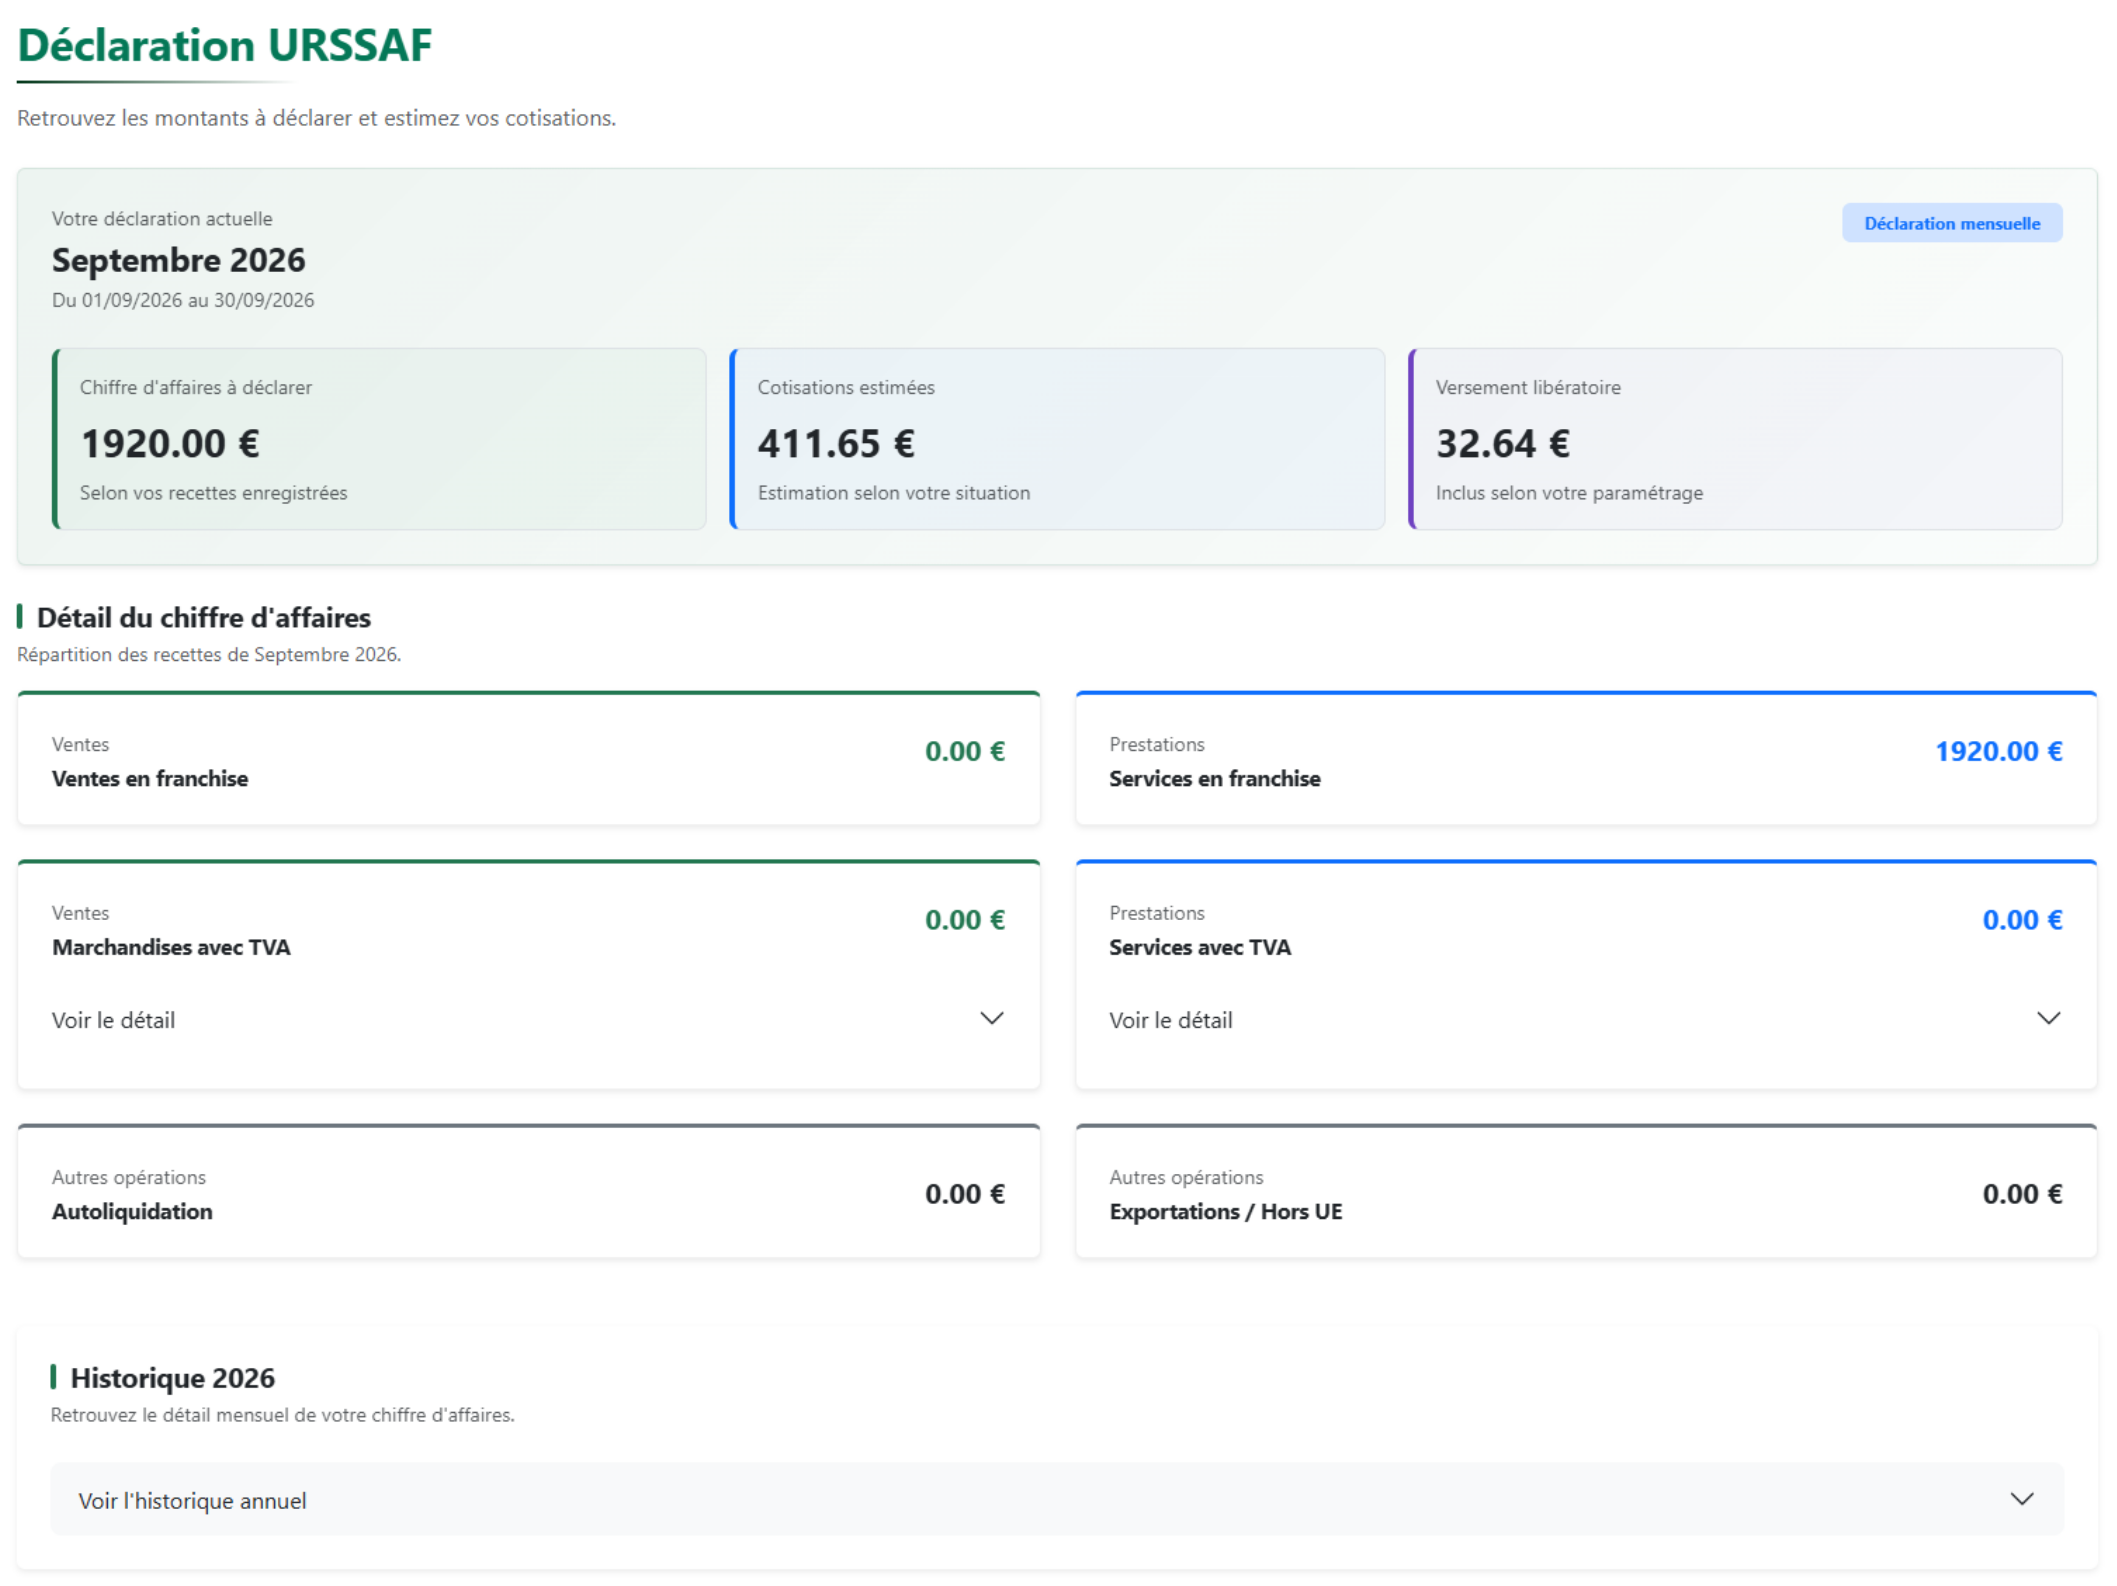Viewport: 2117px width, 1586px height.
Task: Click the Déclaration URSSAF page title
Action: coord(225,45)
